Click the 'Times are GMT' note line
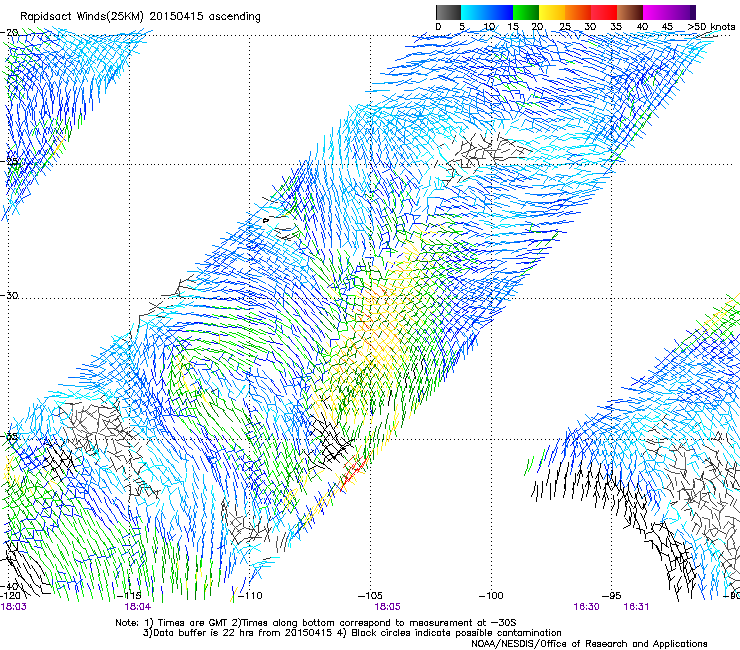Image resolution: width=740 pixels, height=650 pixels. (316, 623)
